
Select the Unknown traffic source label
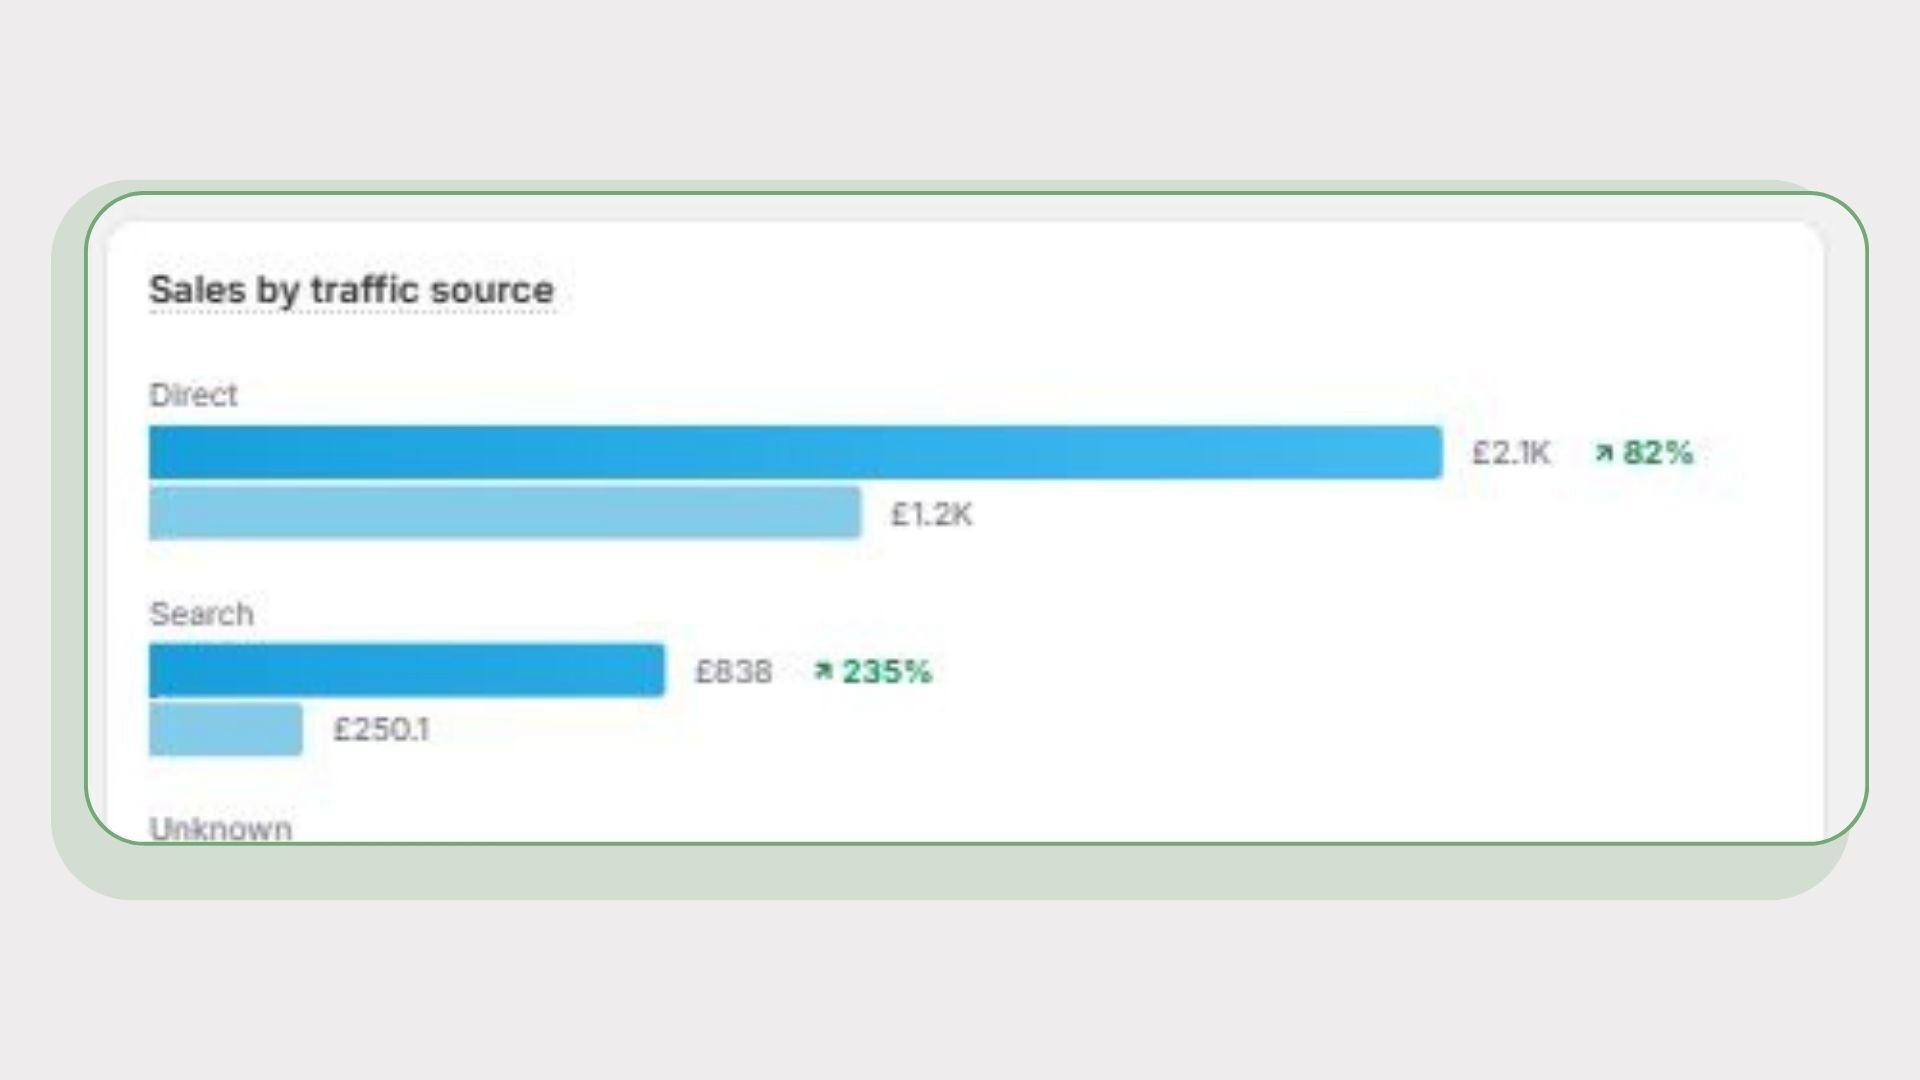click(x=221, y=828)
